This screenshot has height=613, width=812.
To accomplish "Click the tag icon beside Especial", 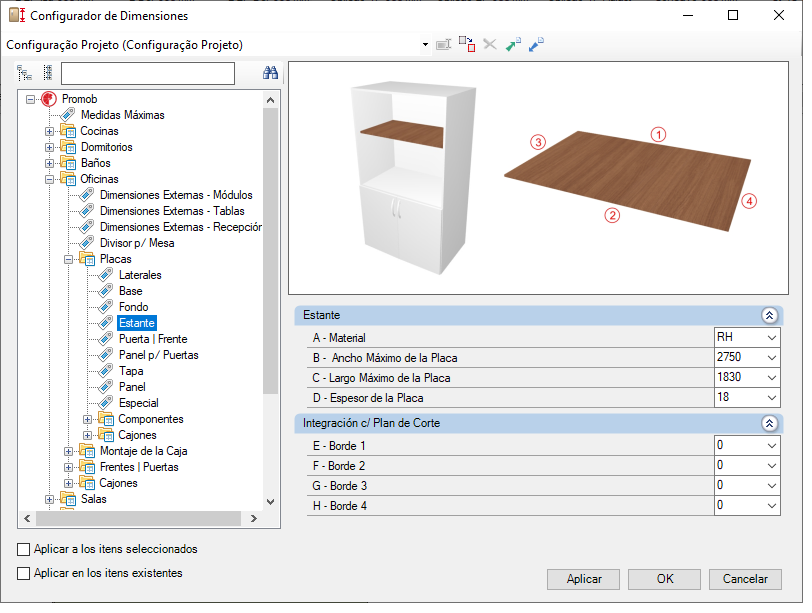I will coord(106,403).
